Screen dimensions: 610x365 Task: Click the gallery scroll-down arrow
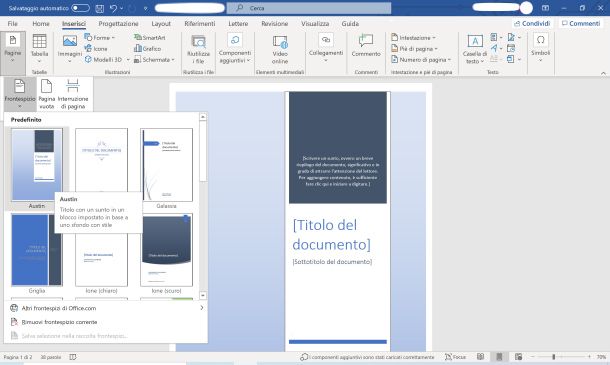coord(203,295)
